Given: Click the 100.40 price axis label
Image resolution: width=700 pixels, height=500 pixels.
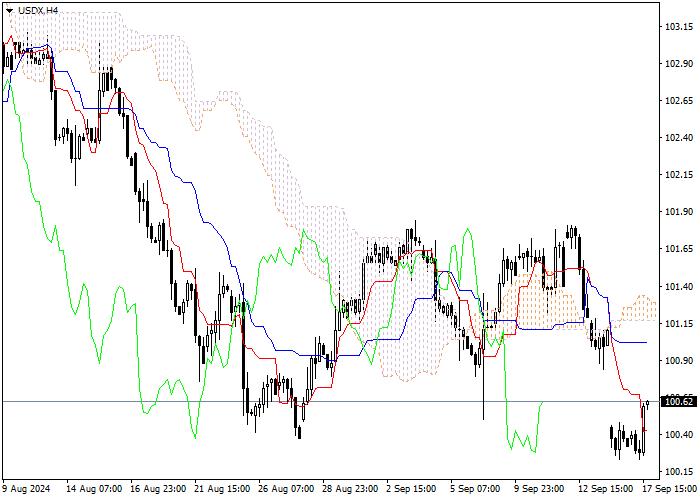Looking at the screenshot, I should pyautogui.click(x=679, y=434).
